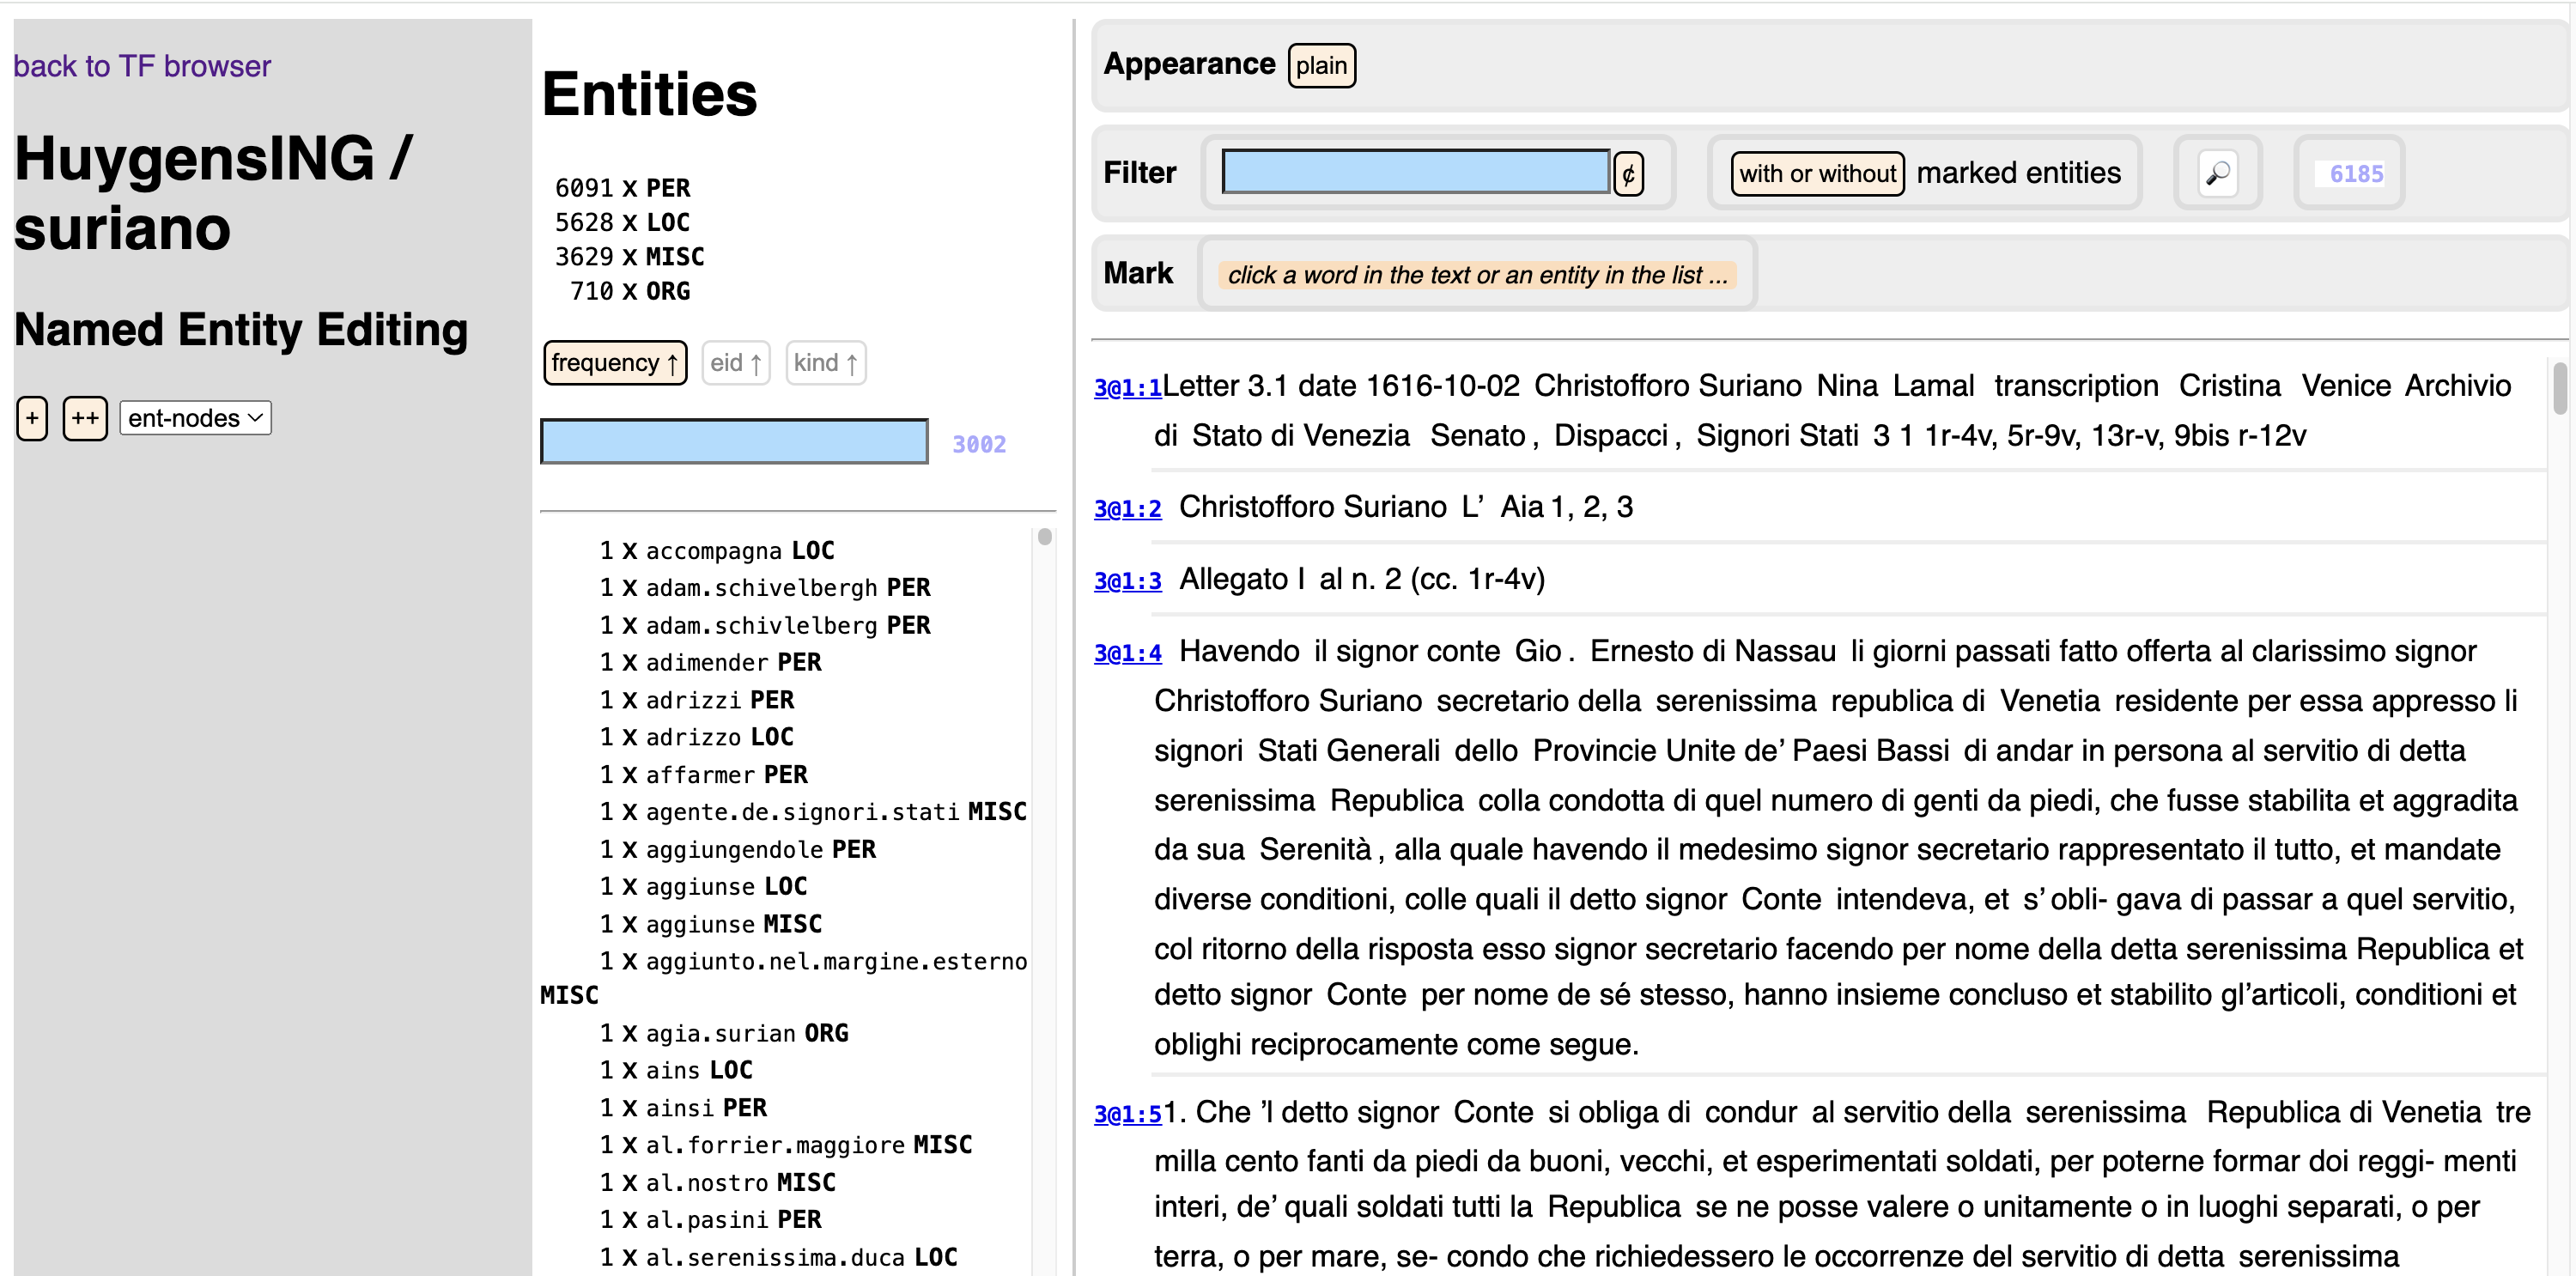This screenshot has width=2576, height=1276.
Task: Click 'Ernesto' in section 3@1:4
Action: [x=1641, y=651]
